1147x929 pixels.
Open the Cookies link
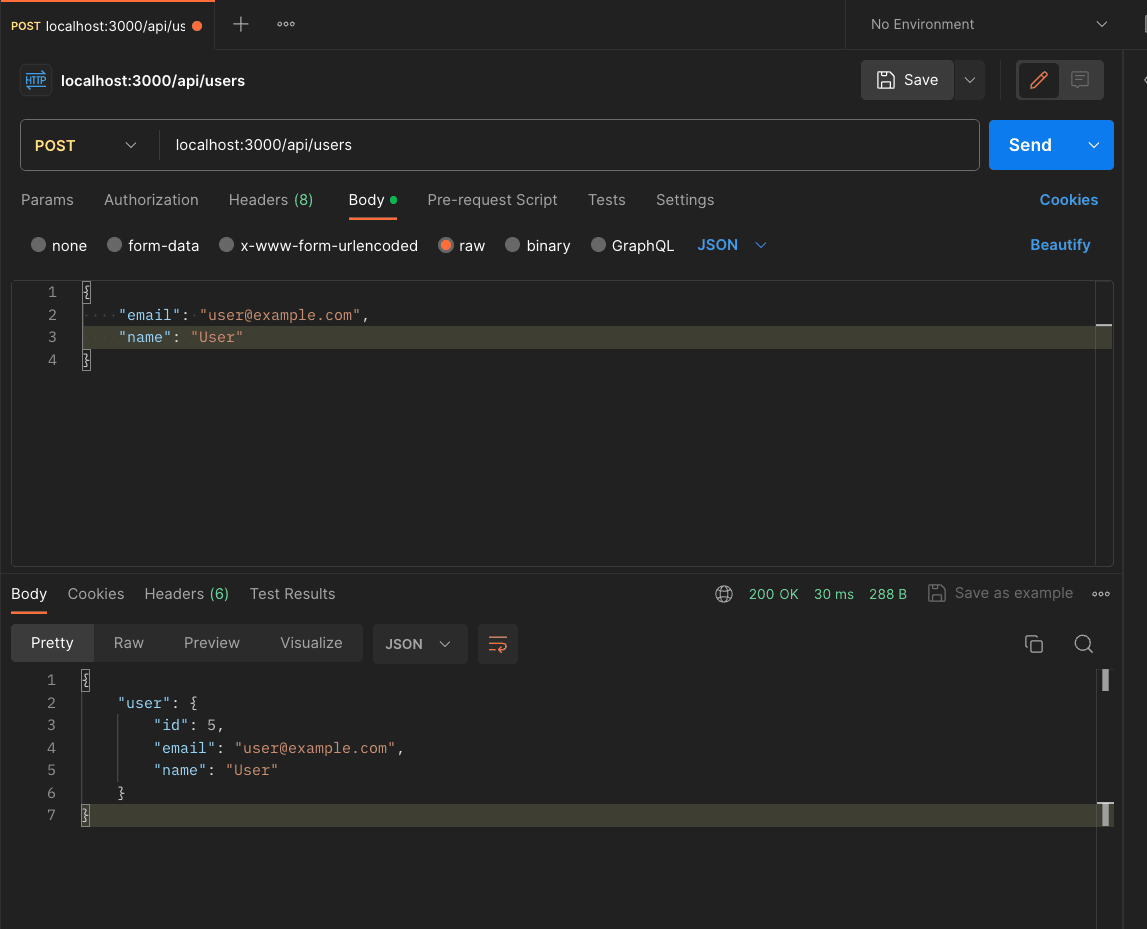[1068, 200]
